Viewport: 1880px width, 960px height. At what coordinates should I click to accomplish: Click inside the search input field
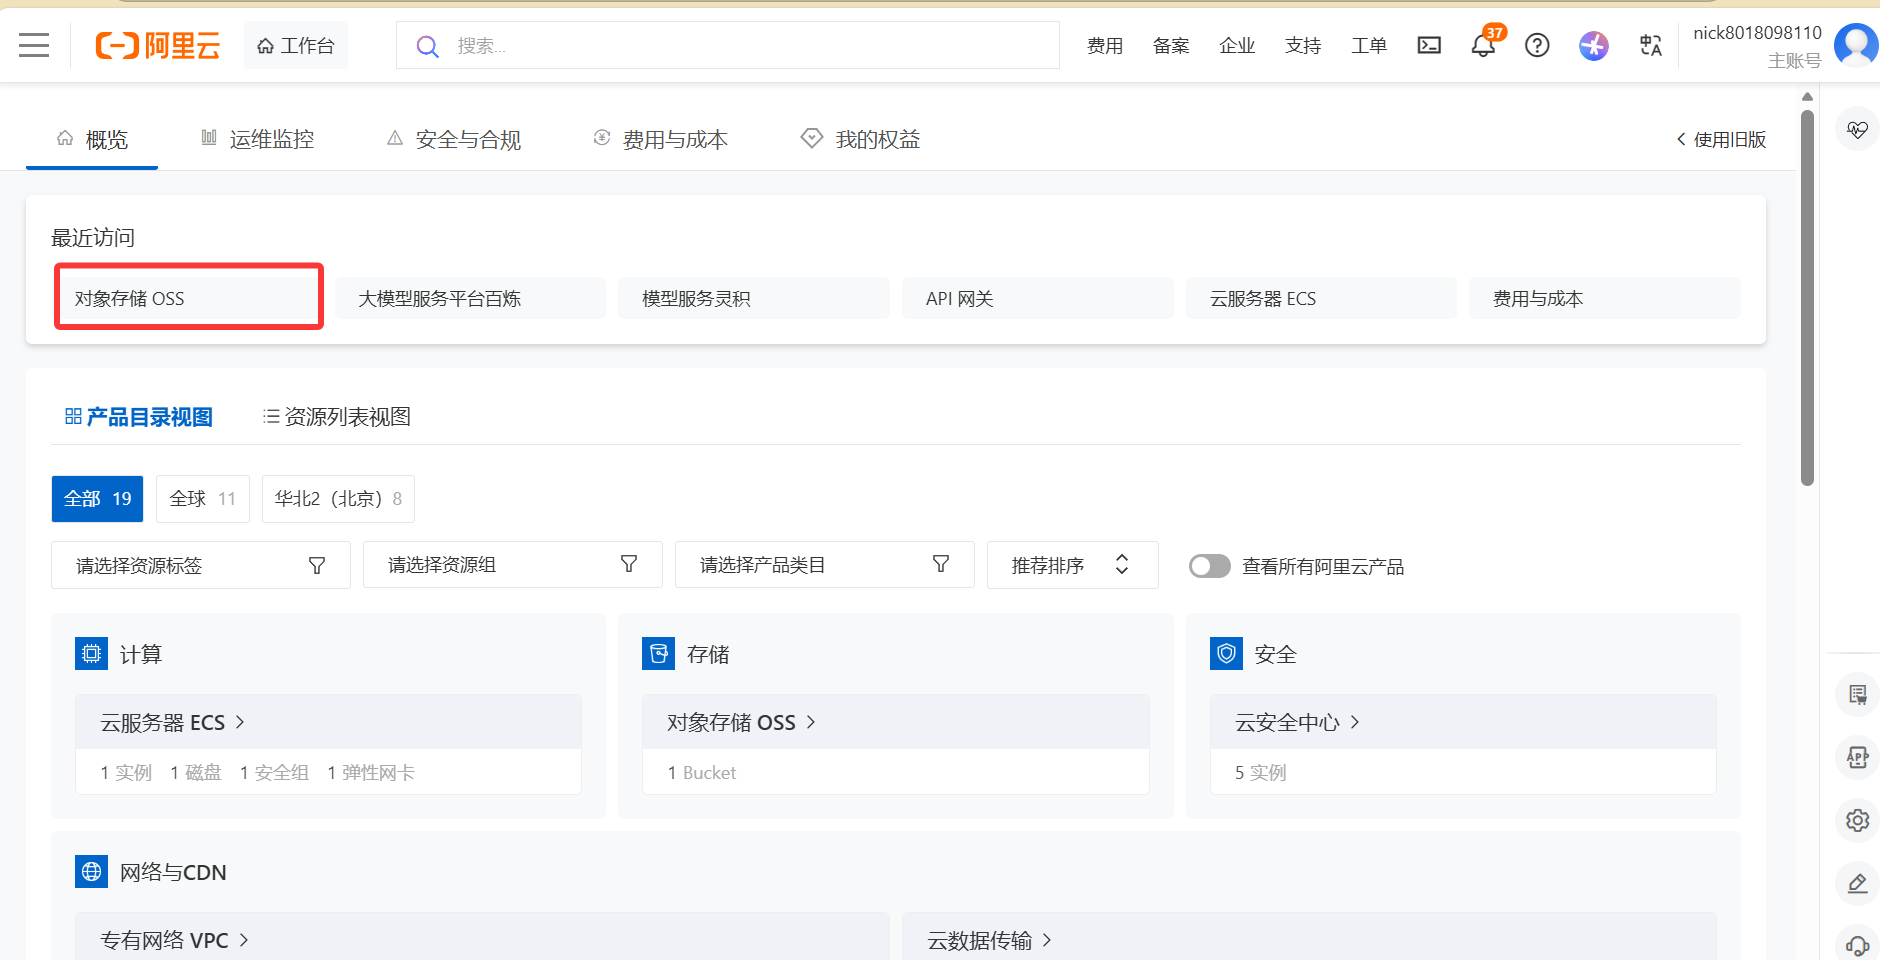pos(700,45)
